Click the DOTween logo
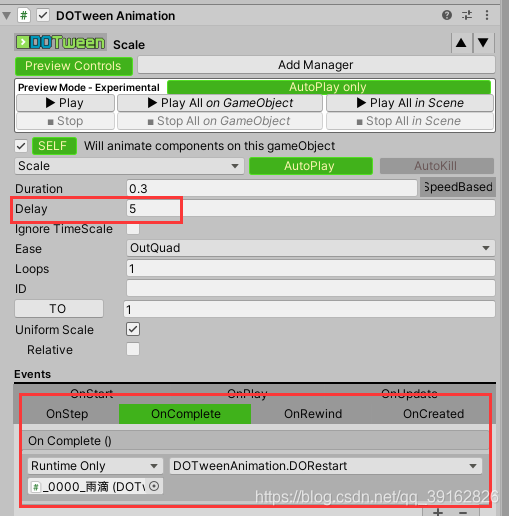The image size is (509, 516). coord(60,42)
